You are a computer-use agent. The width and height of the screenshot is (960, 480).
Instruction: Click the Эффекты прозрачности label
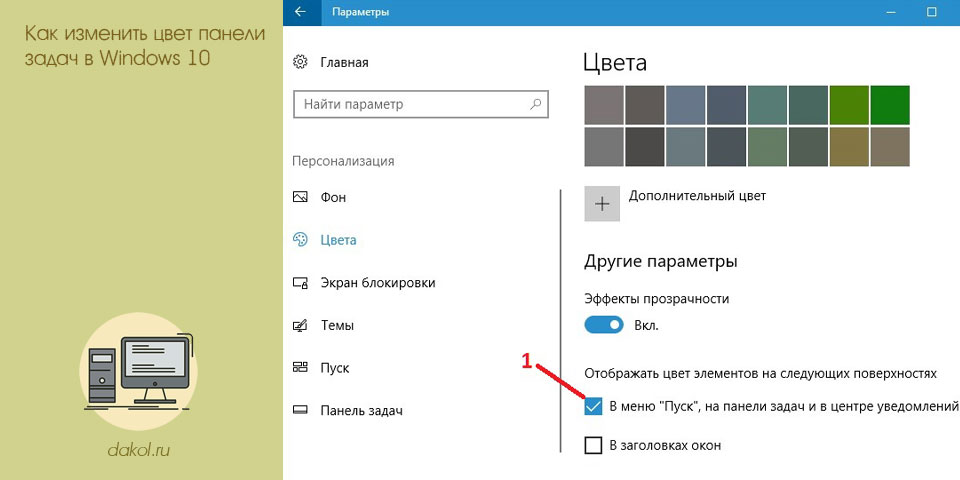click(657, 299)
